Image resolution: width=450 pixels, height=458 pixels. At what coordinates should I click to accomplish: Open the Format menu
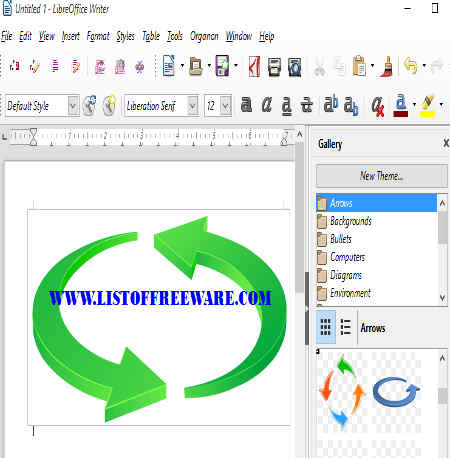(x=98, y=36)
